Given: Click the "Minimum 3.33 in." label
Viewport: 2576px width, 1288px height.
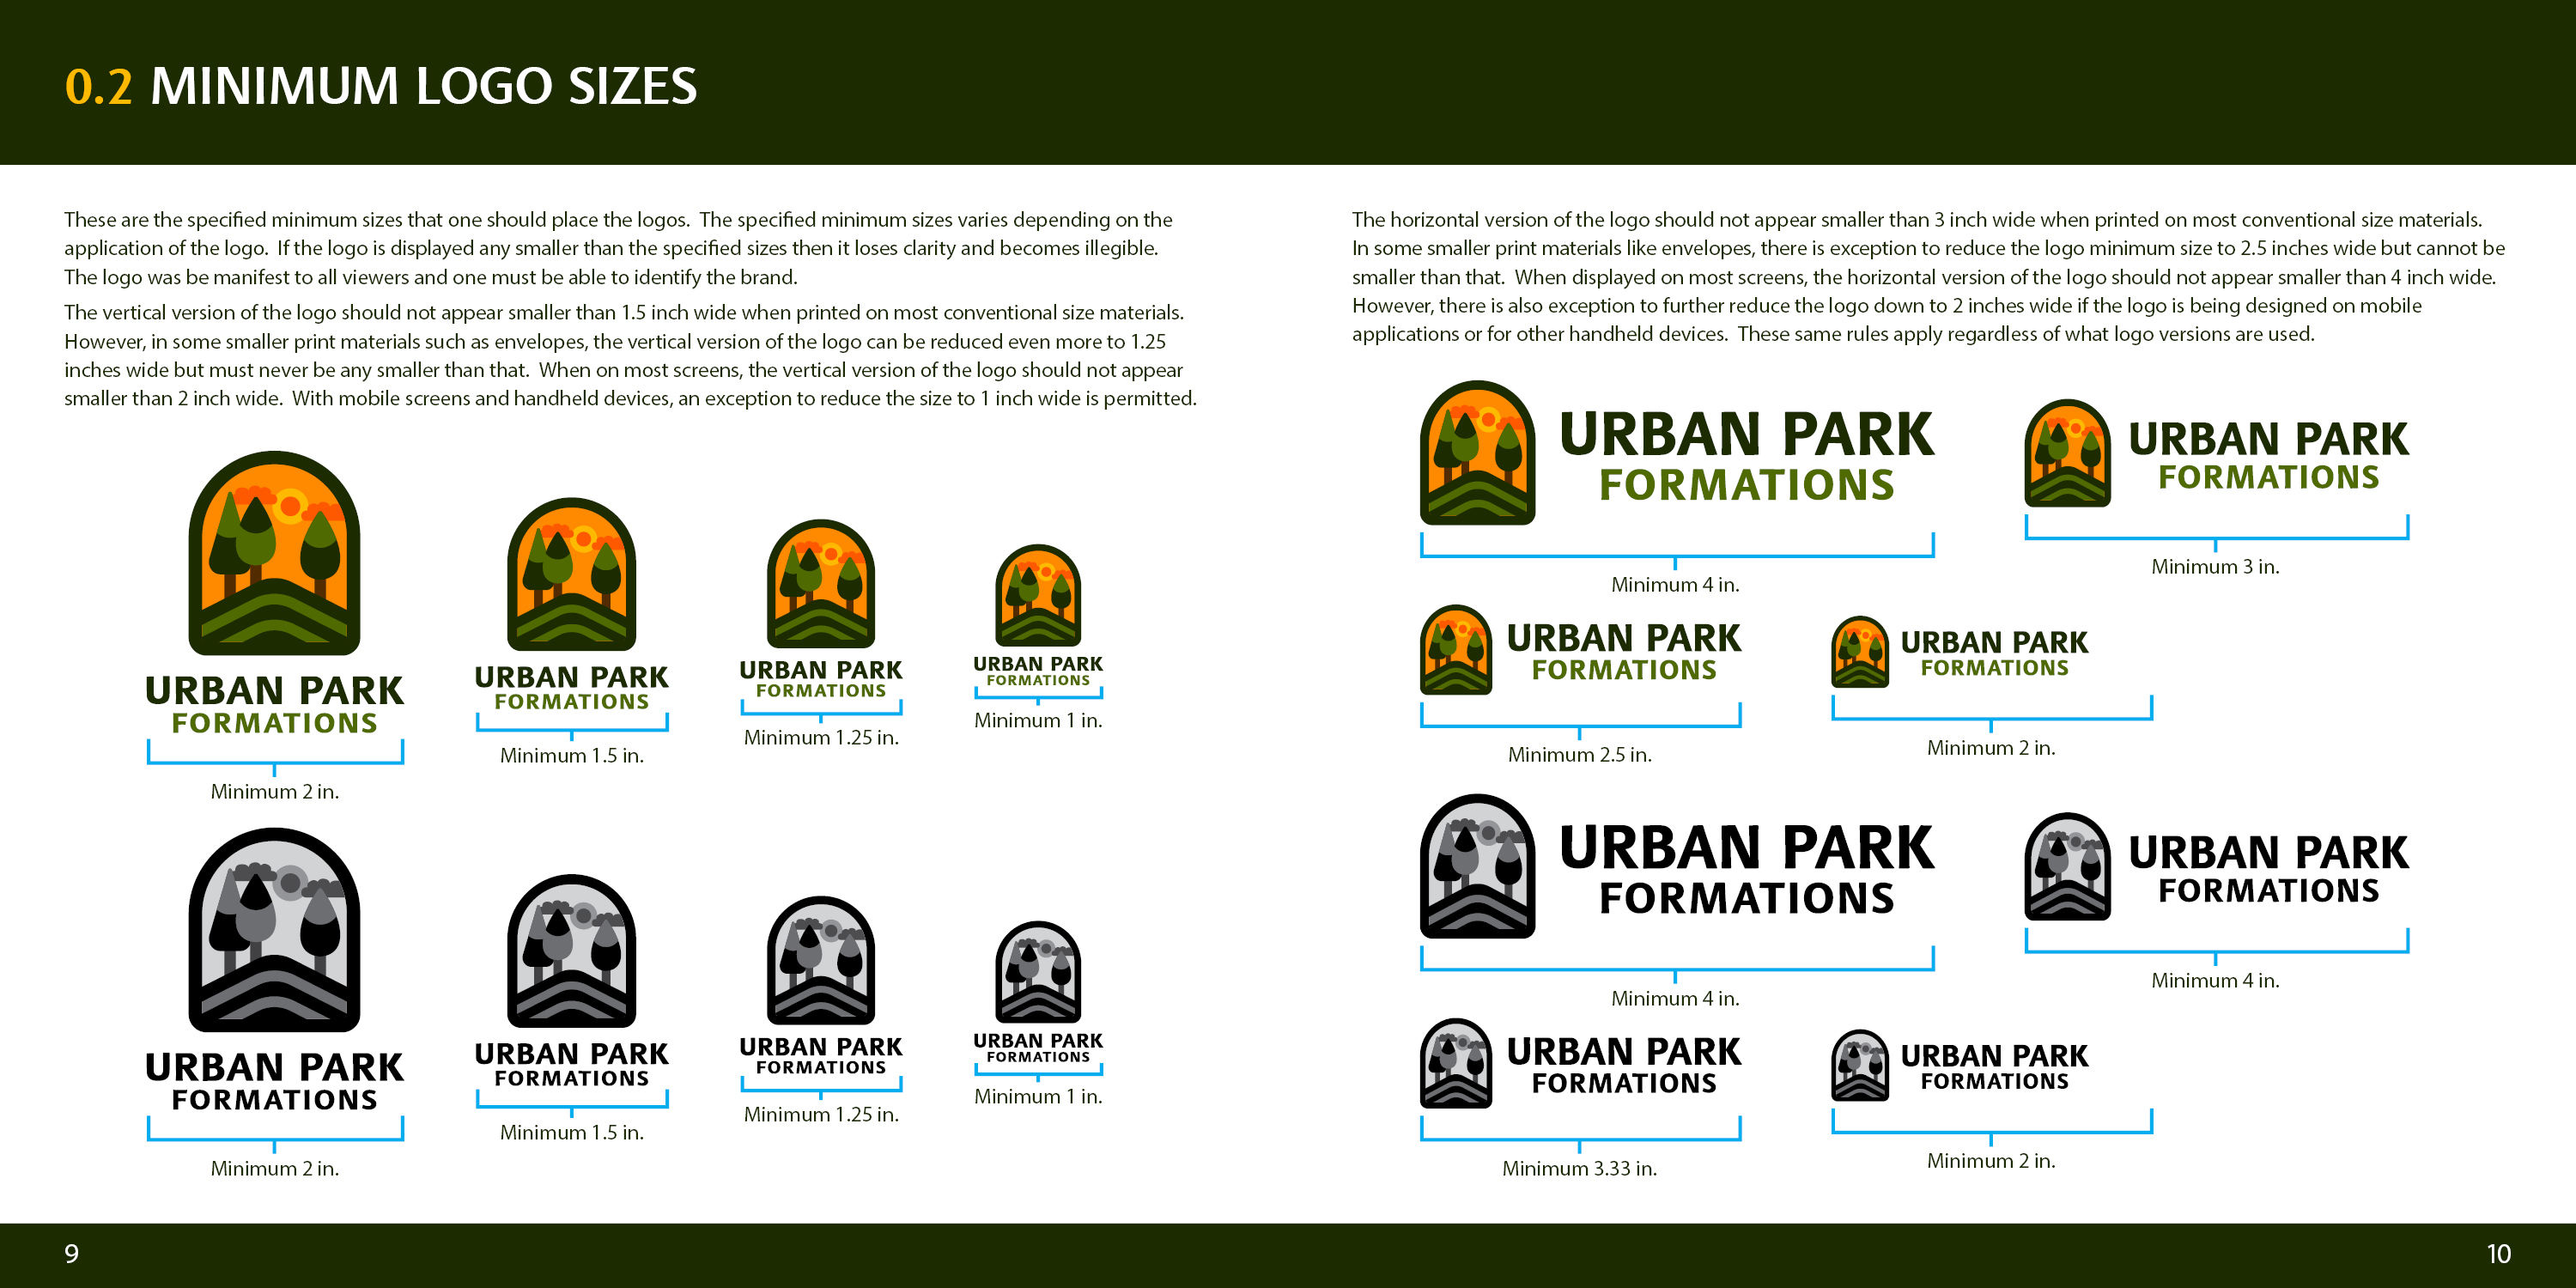Looking at the screenshot, I should [x=1579, y=1169].
